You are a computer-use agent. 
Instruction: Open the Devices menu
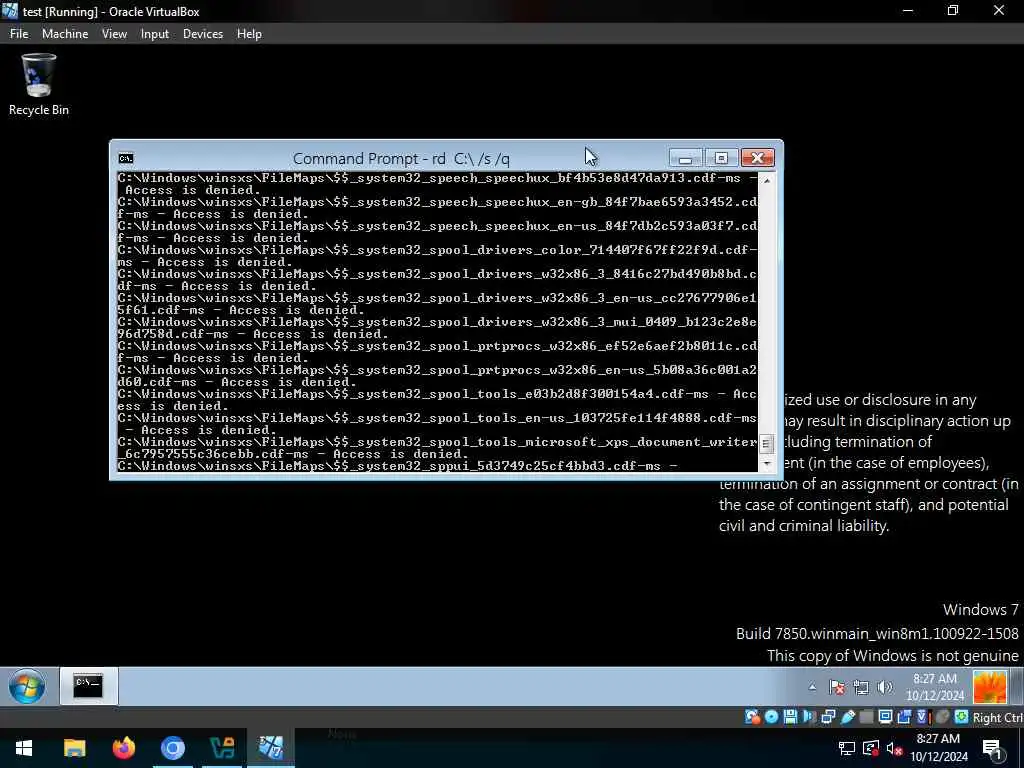click(x=203, y=34)
